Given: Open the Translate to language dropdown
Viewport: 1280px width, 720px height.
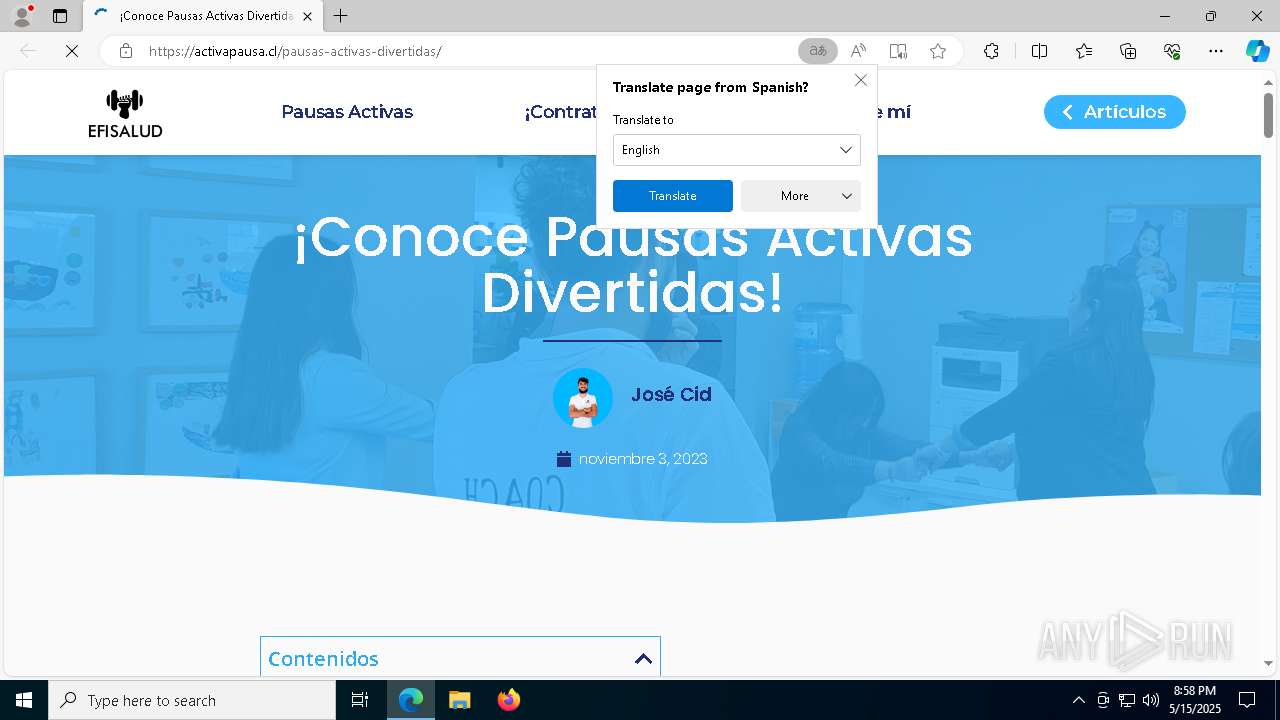Looking at the screenshot, I should point(737,150).
